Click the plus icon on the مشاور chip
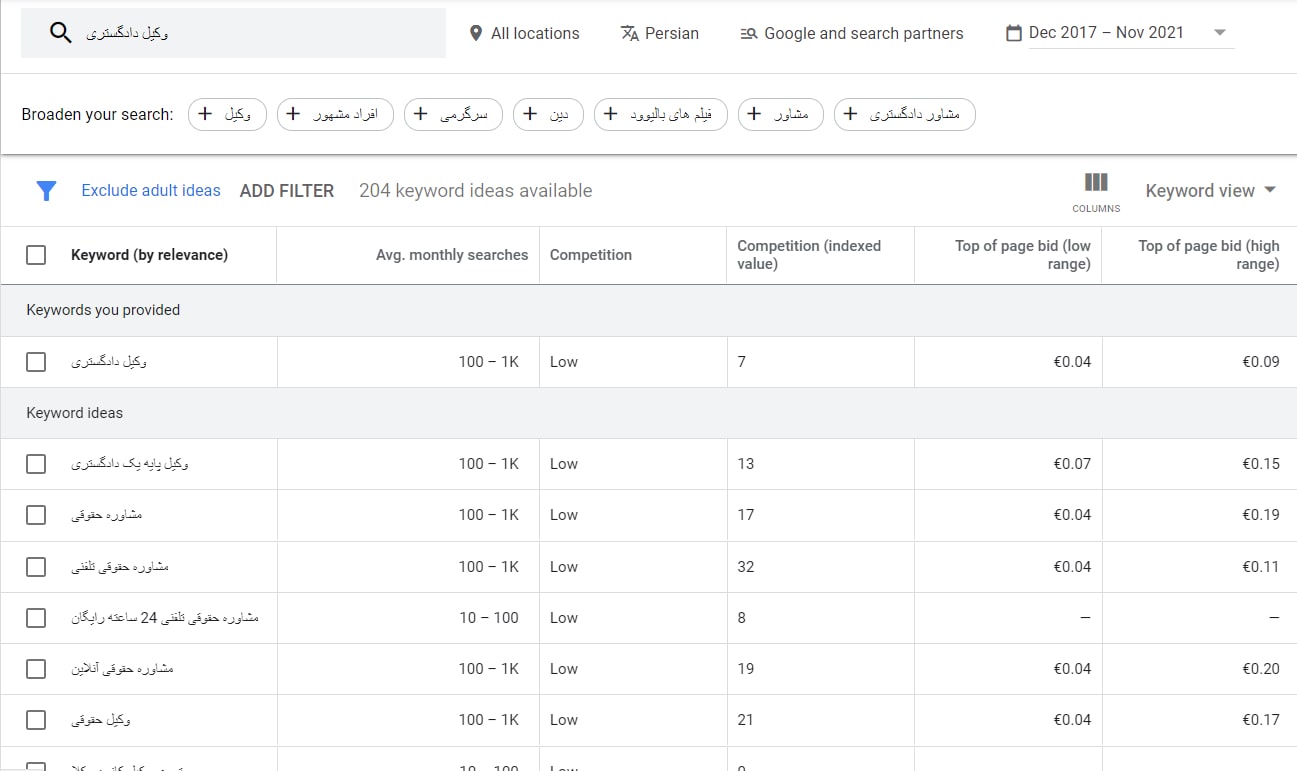The height and width of the screenshot is (771, 1297). (x=754, y=114)
